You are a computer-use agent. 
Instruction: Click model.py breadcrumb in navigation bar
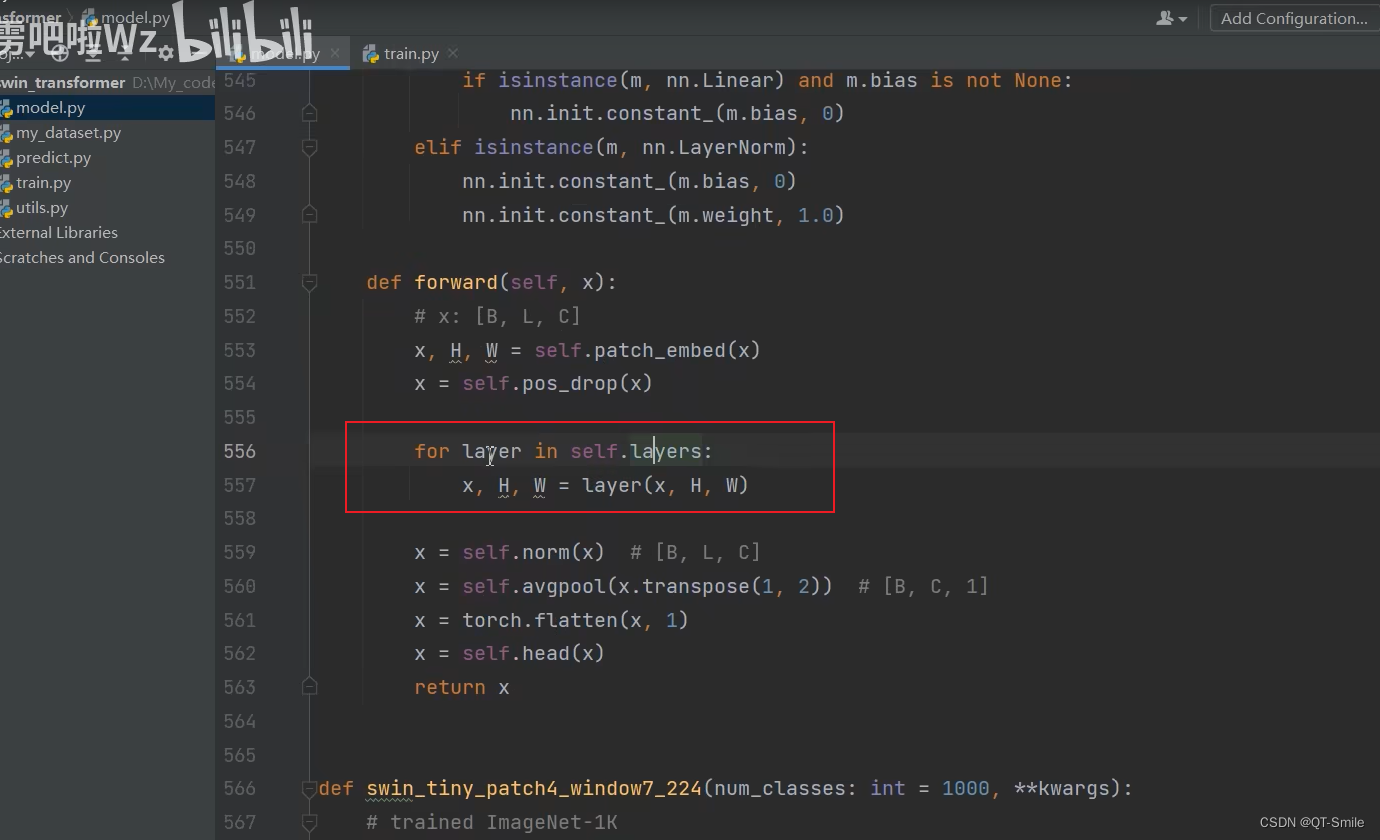tap(127, 18)
